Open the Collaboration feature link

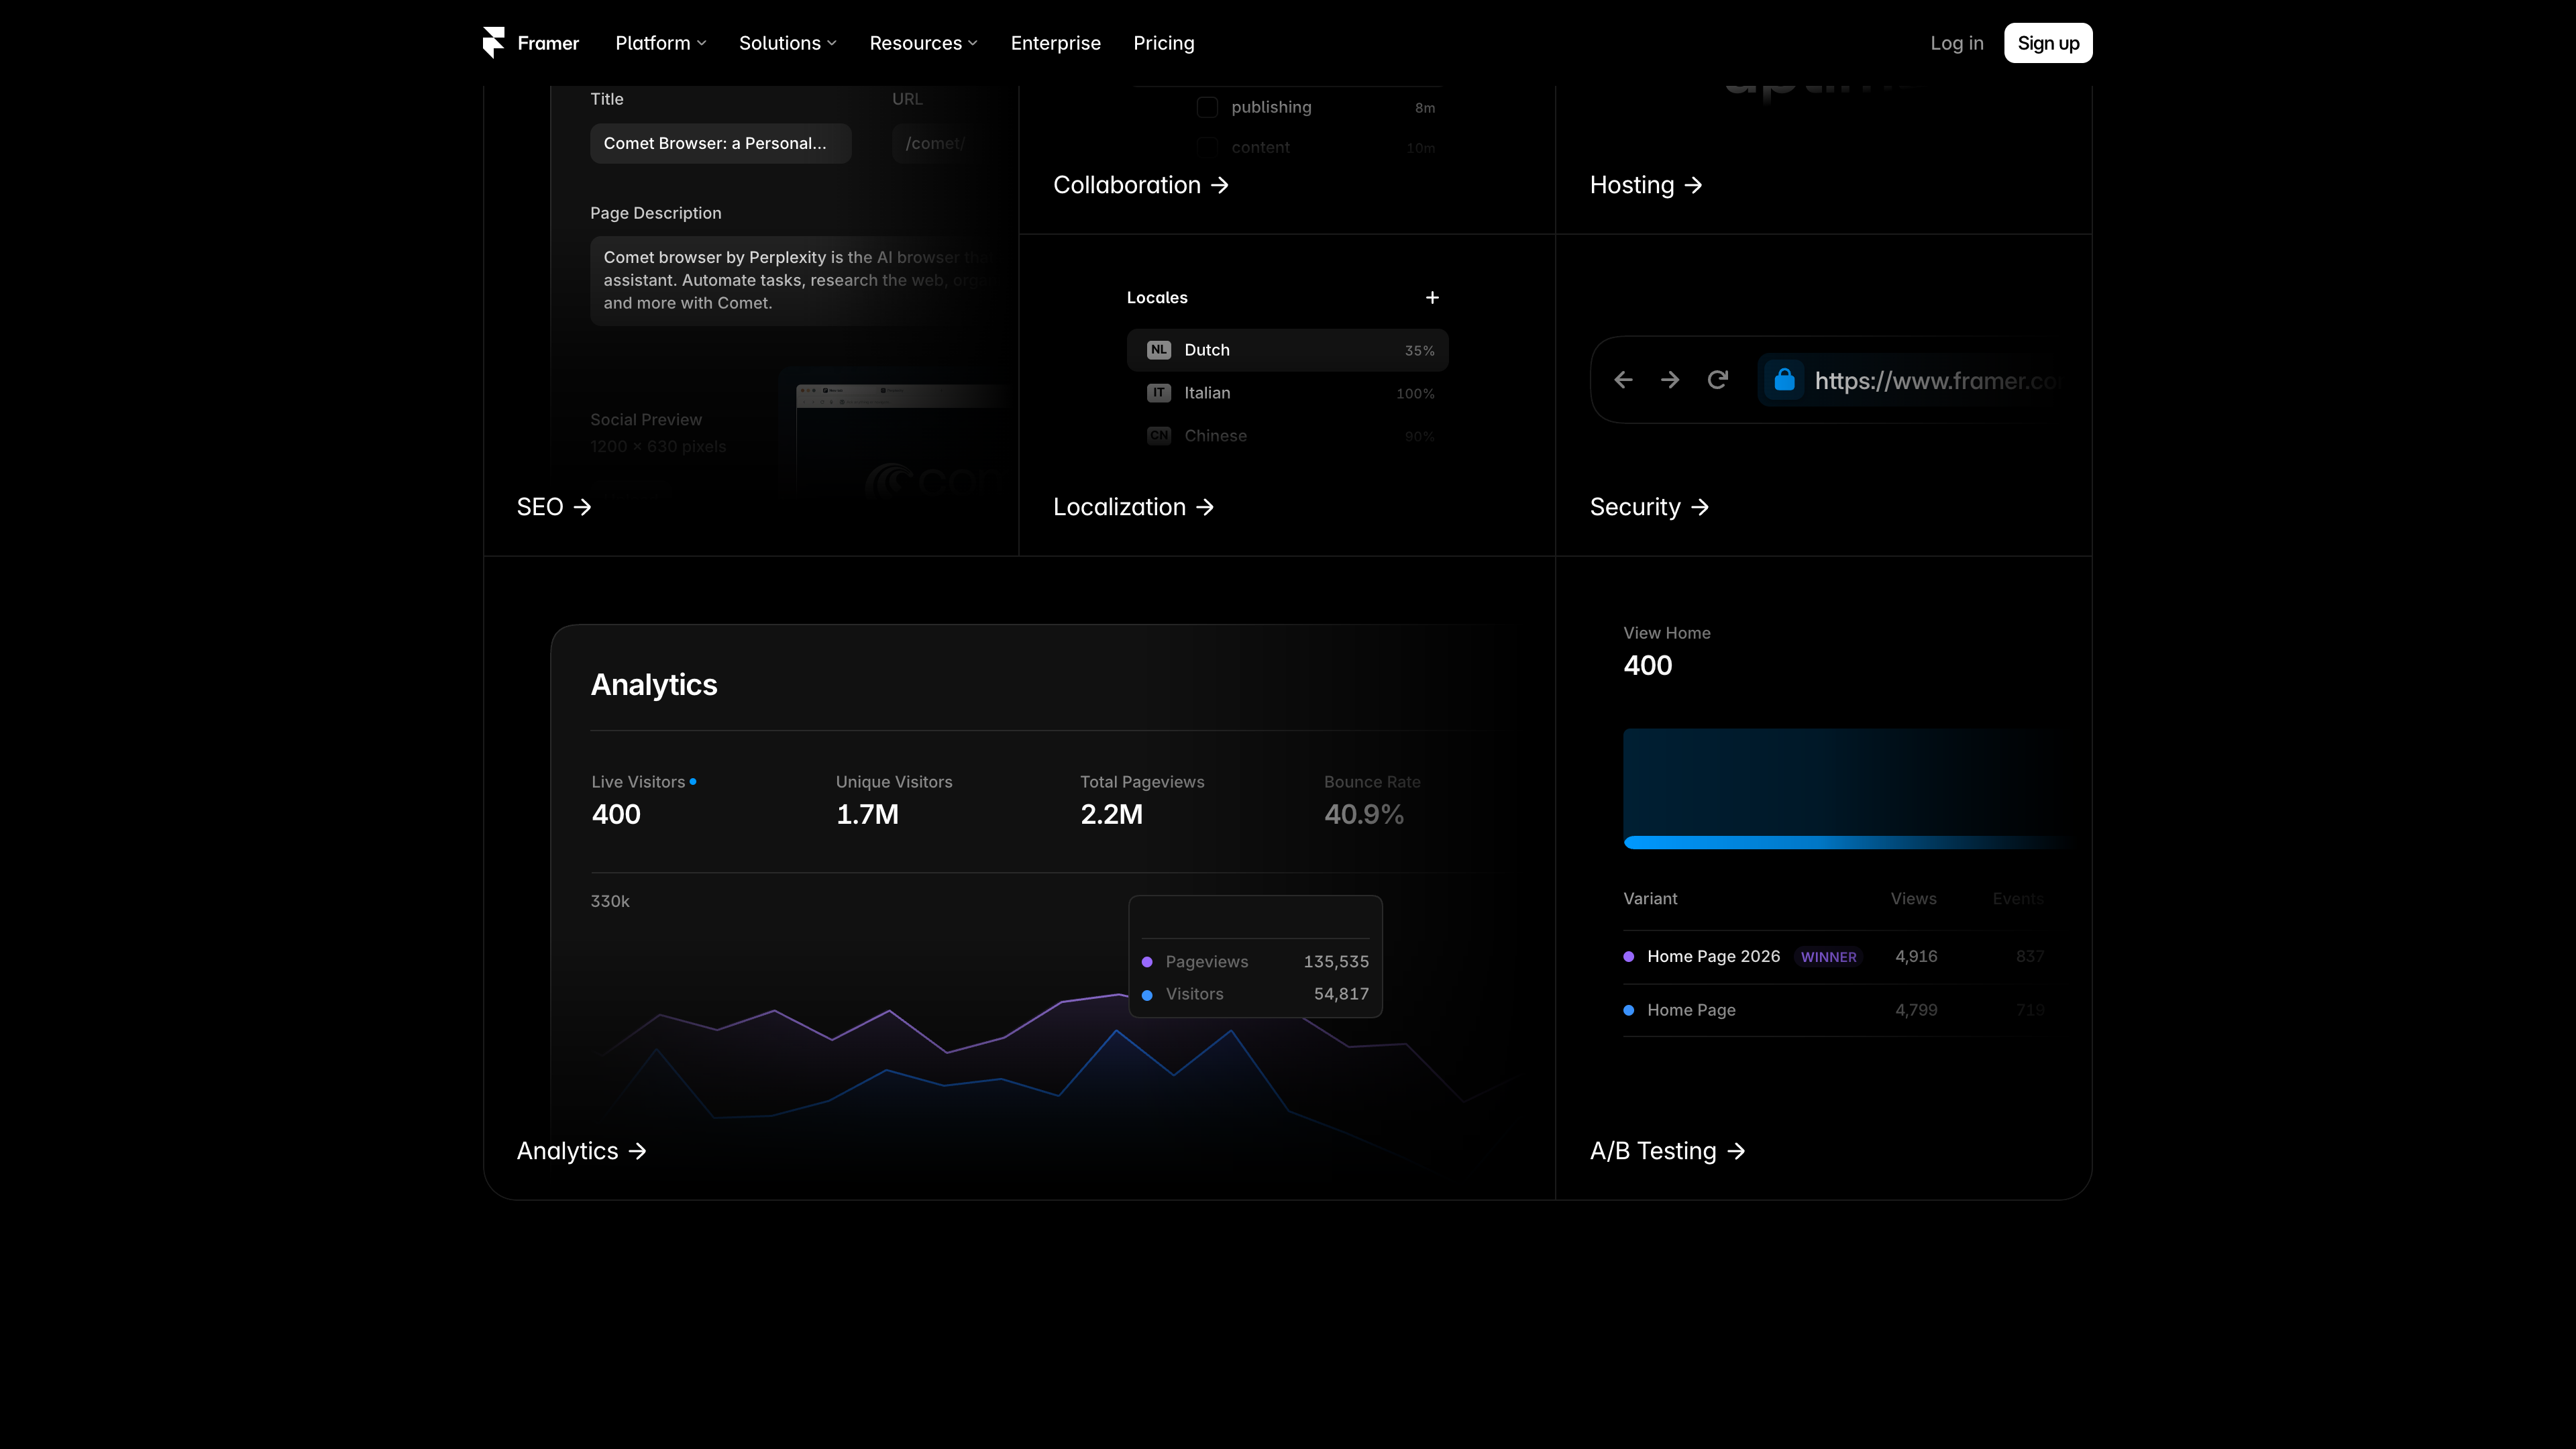(1140, 185)
